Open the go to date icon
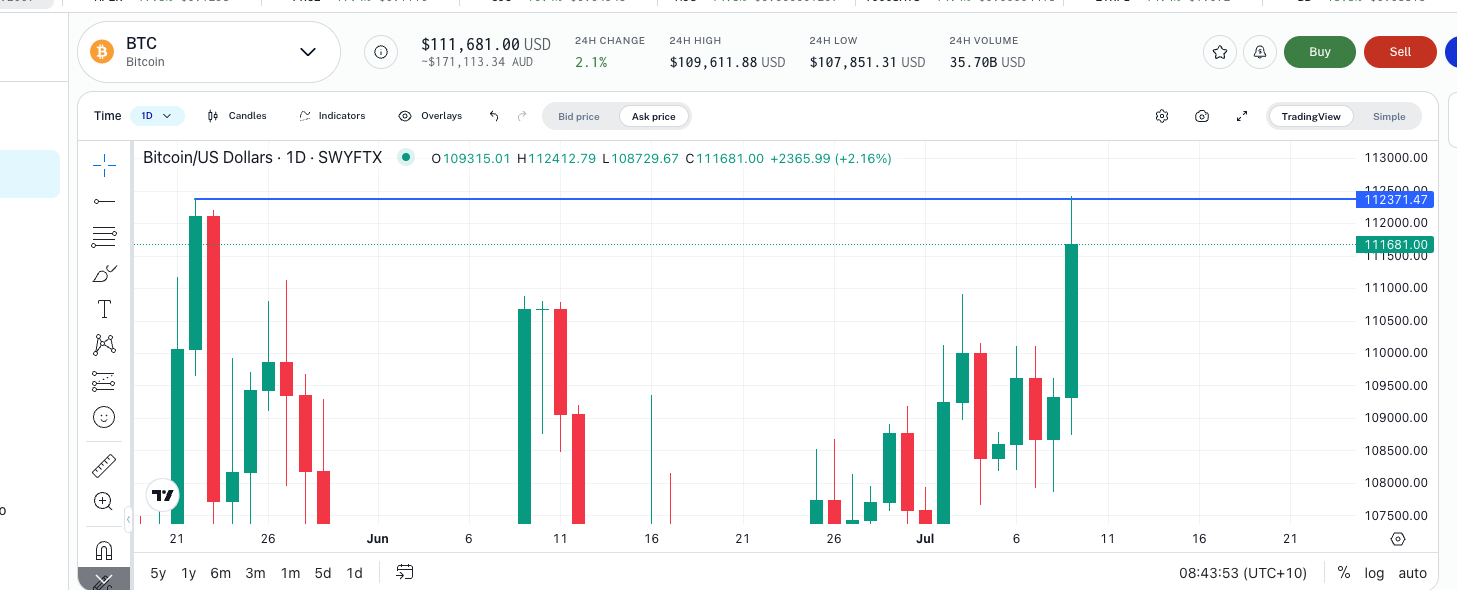1457x590 pixels. [x=405, y=573]
